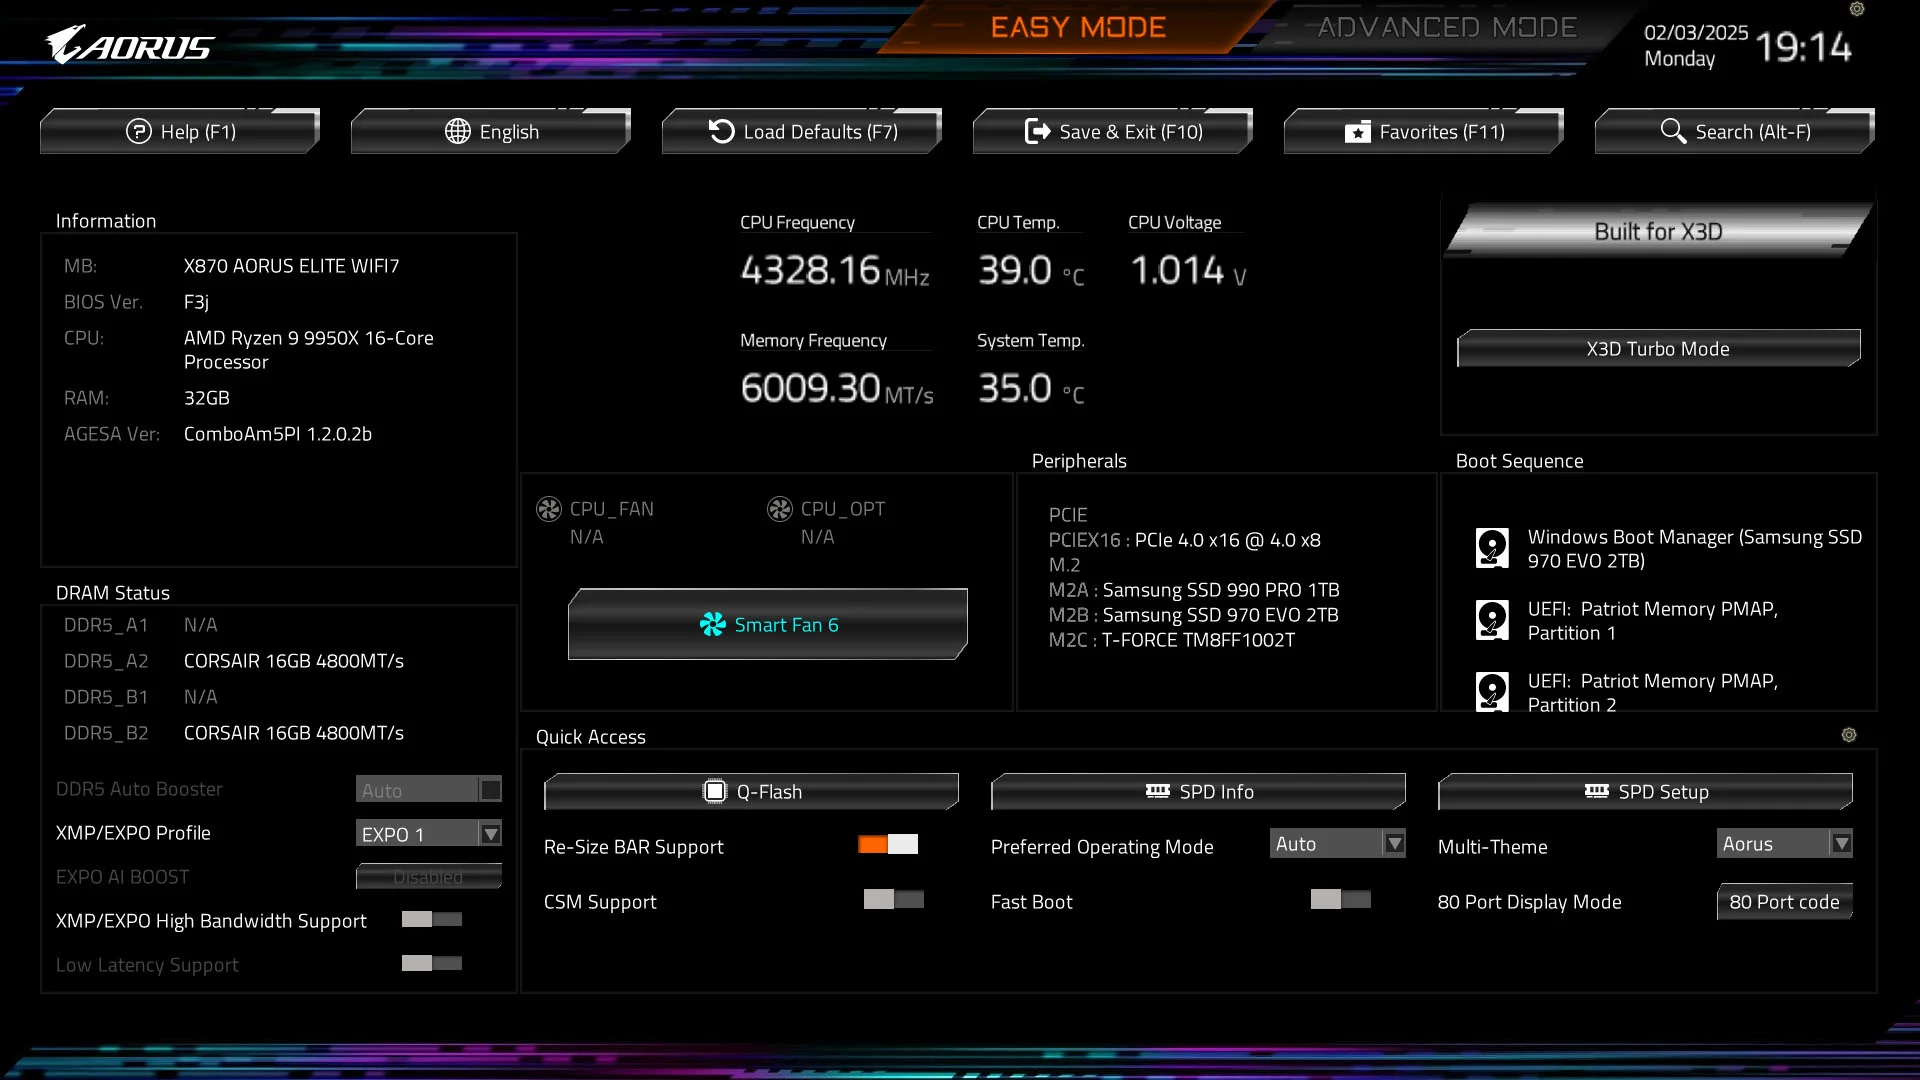The width and height of the screenshot is (1920, 1080).
Task: Open the Multi-Theme Aorus dropdown
Action: [x=1841, y=844]
